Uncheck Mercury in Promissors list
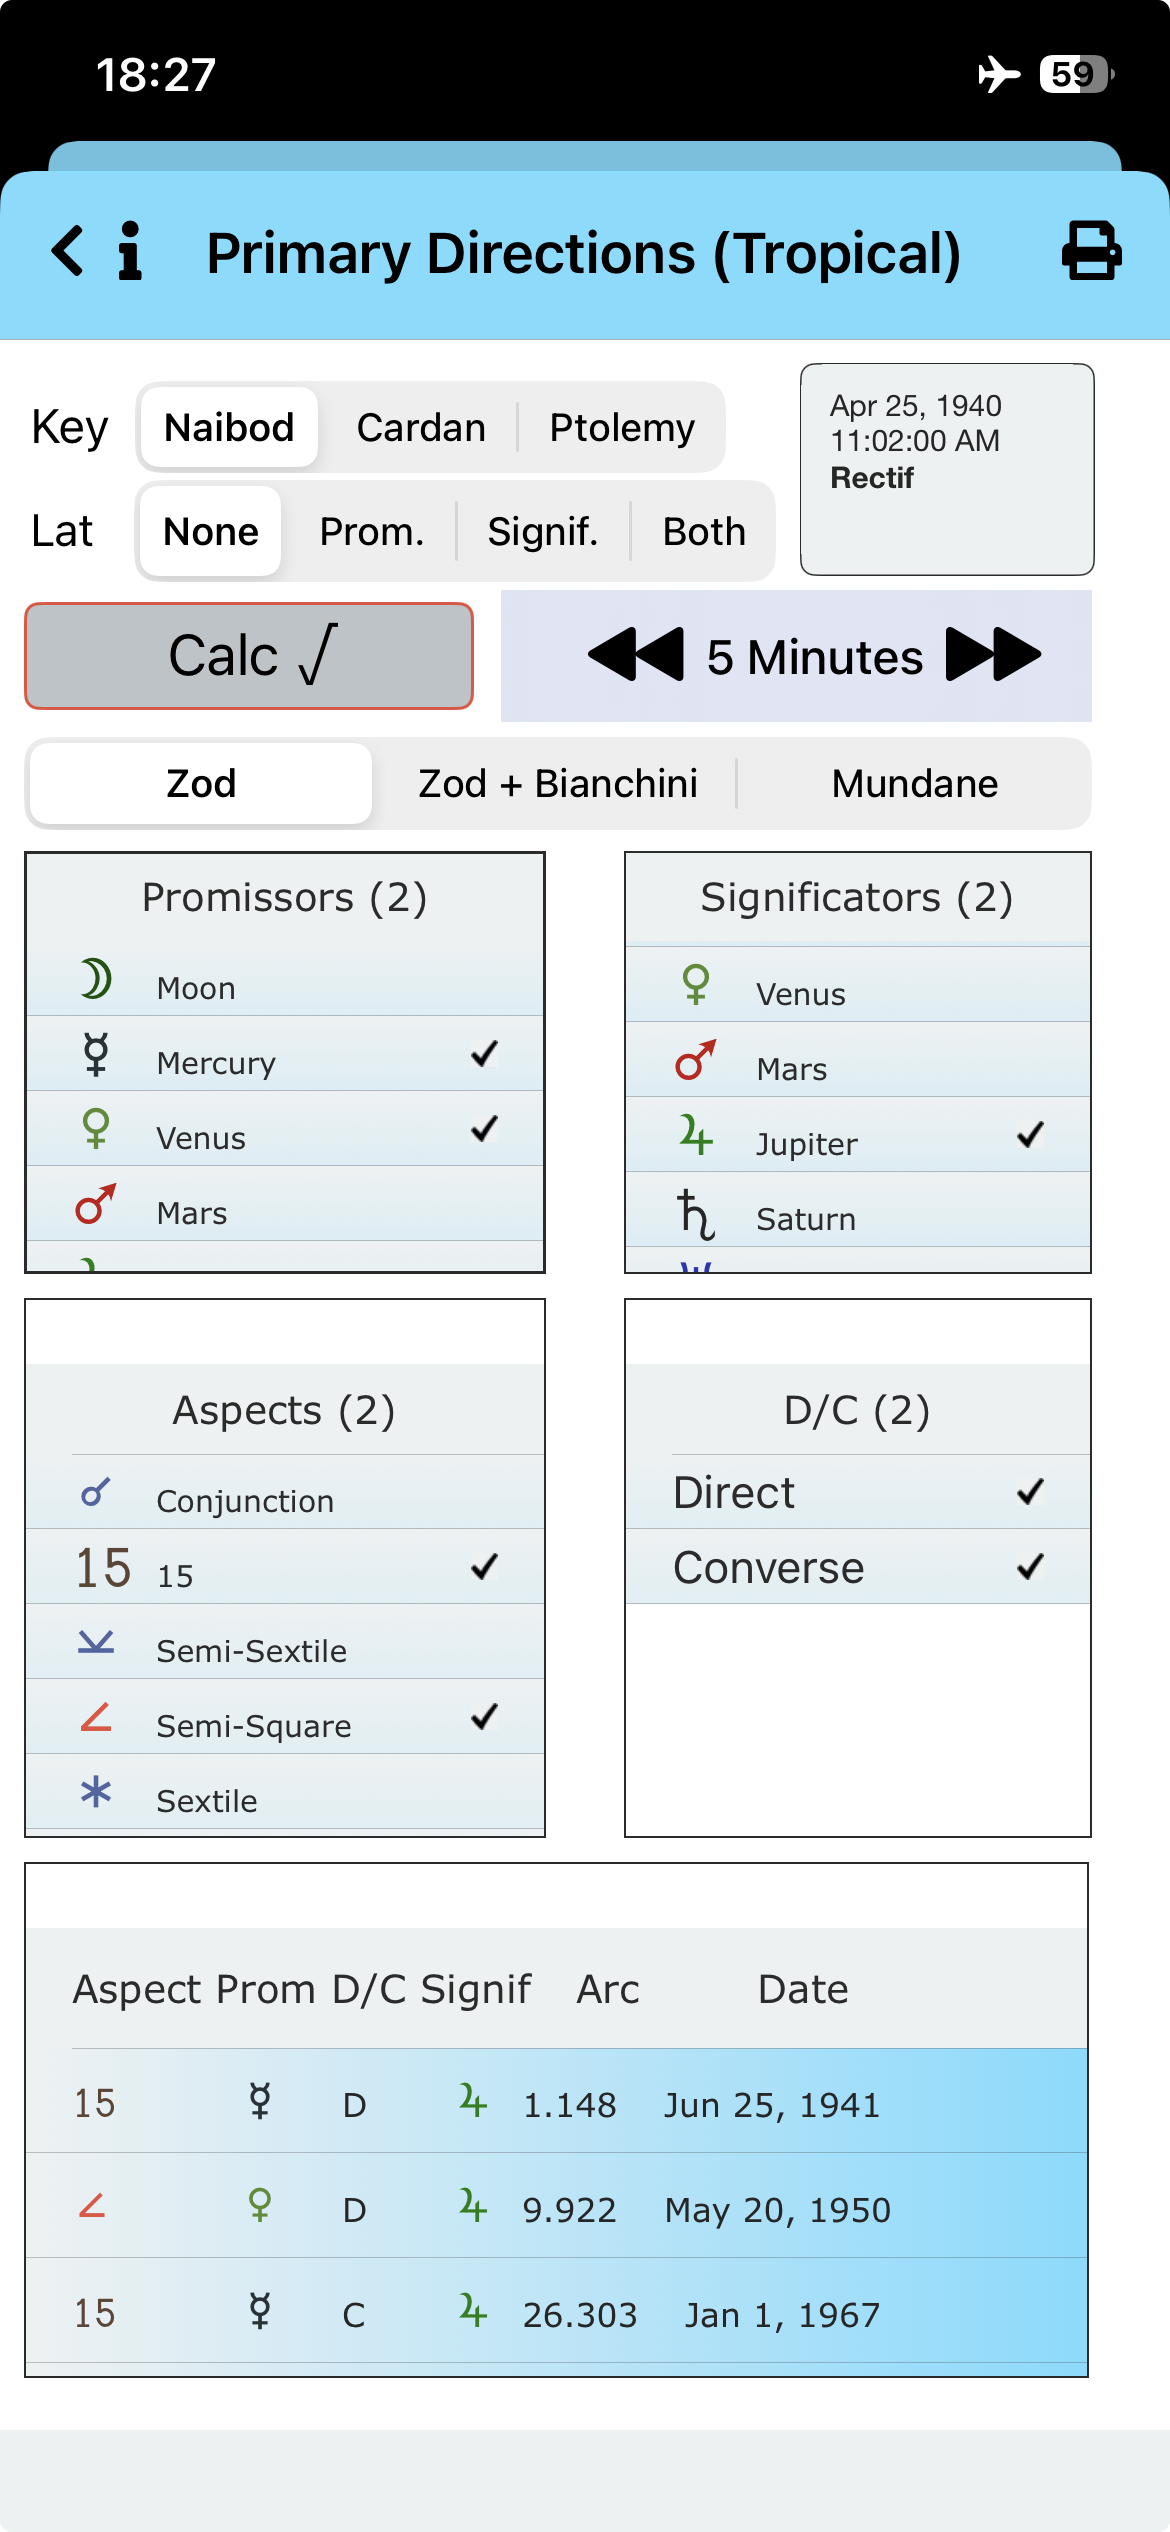 coord(484,1054)
